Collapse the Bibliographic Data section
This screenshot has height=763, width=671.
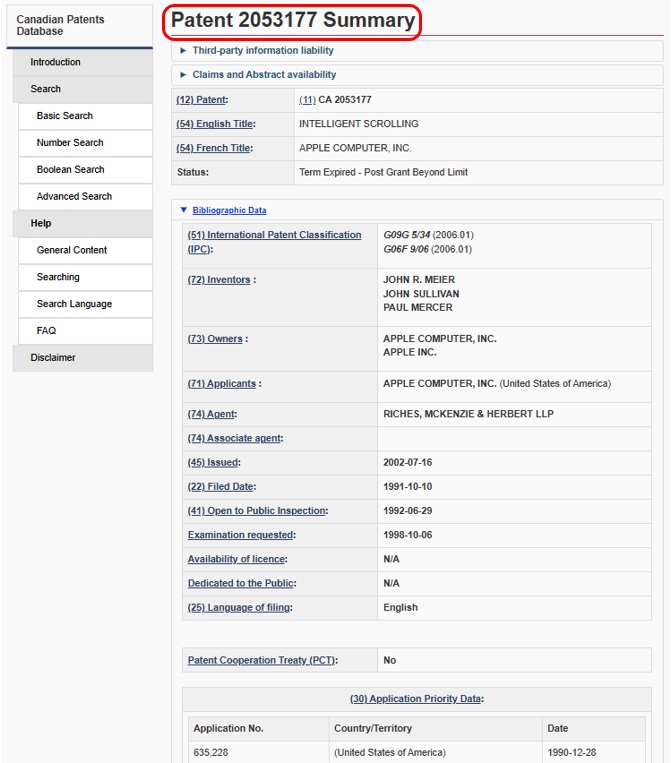[x=229, y=211]
